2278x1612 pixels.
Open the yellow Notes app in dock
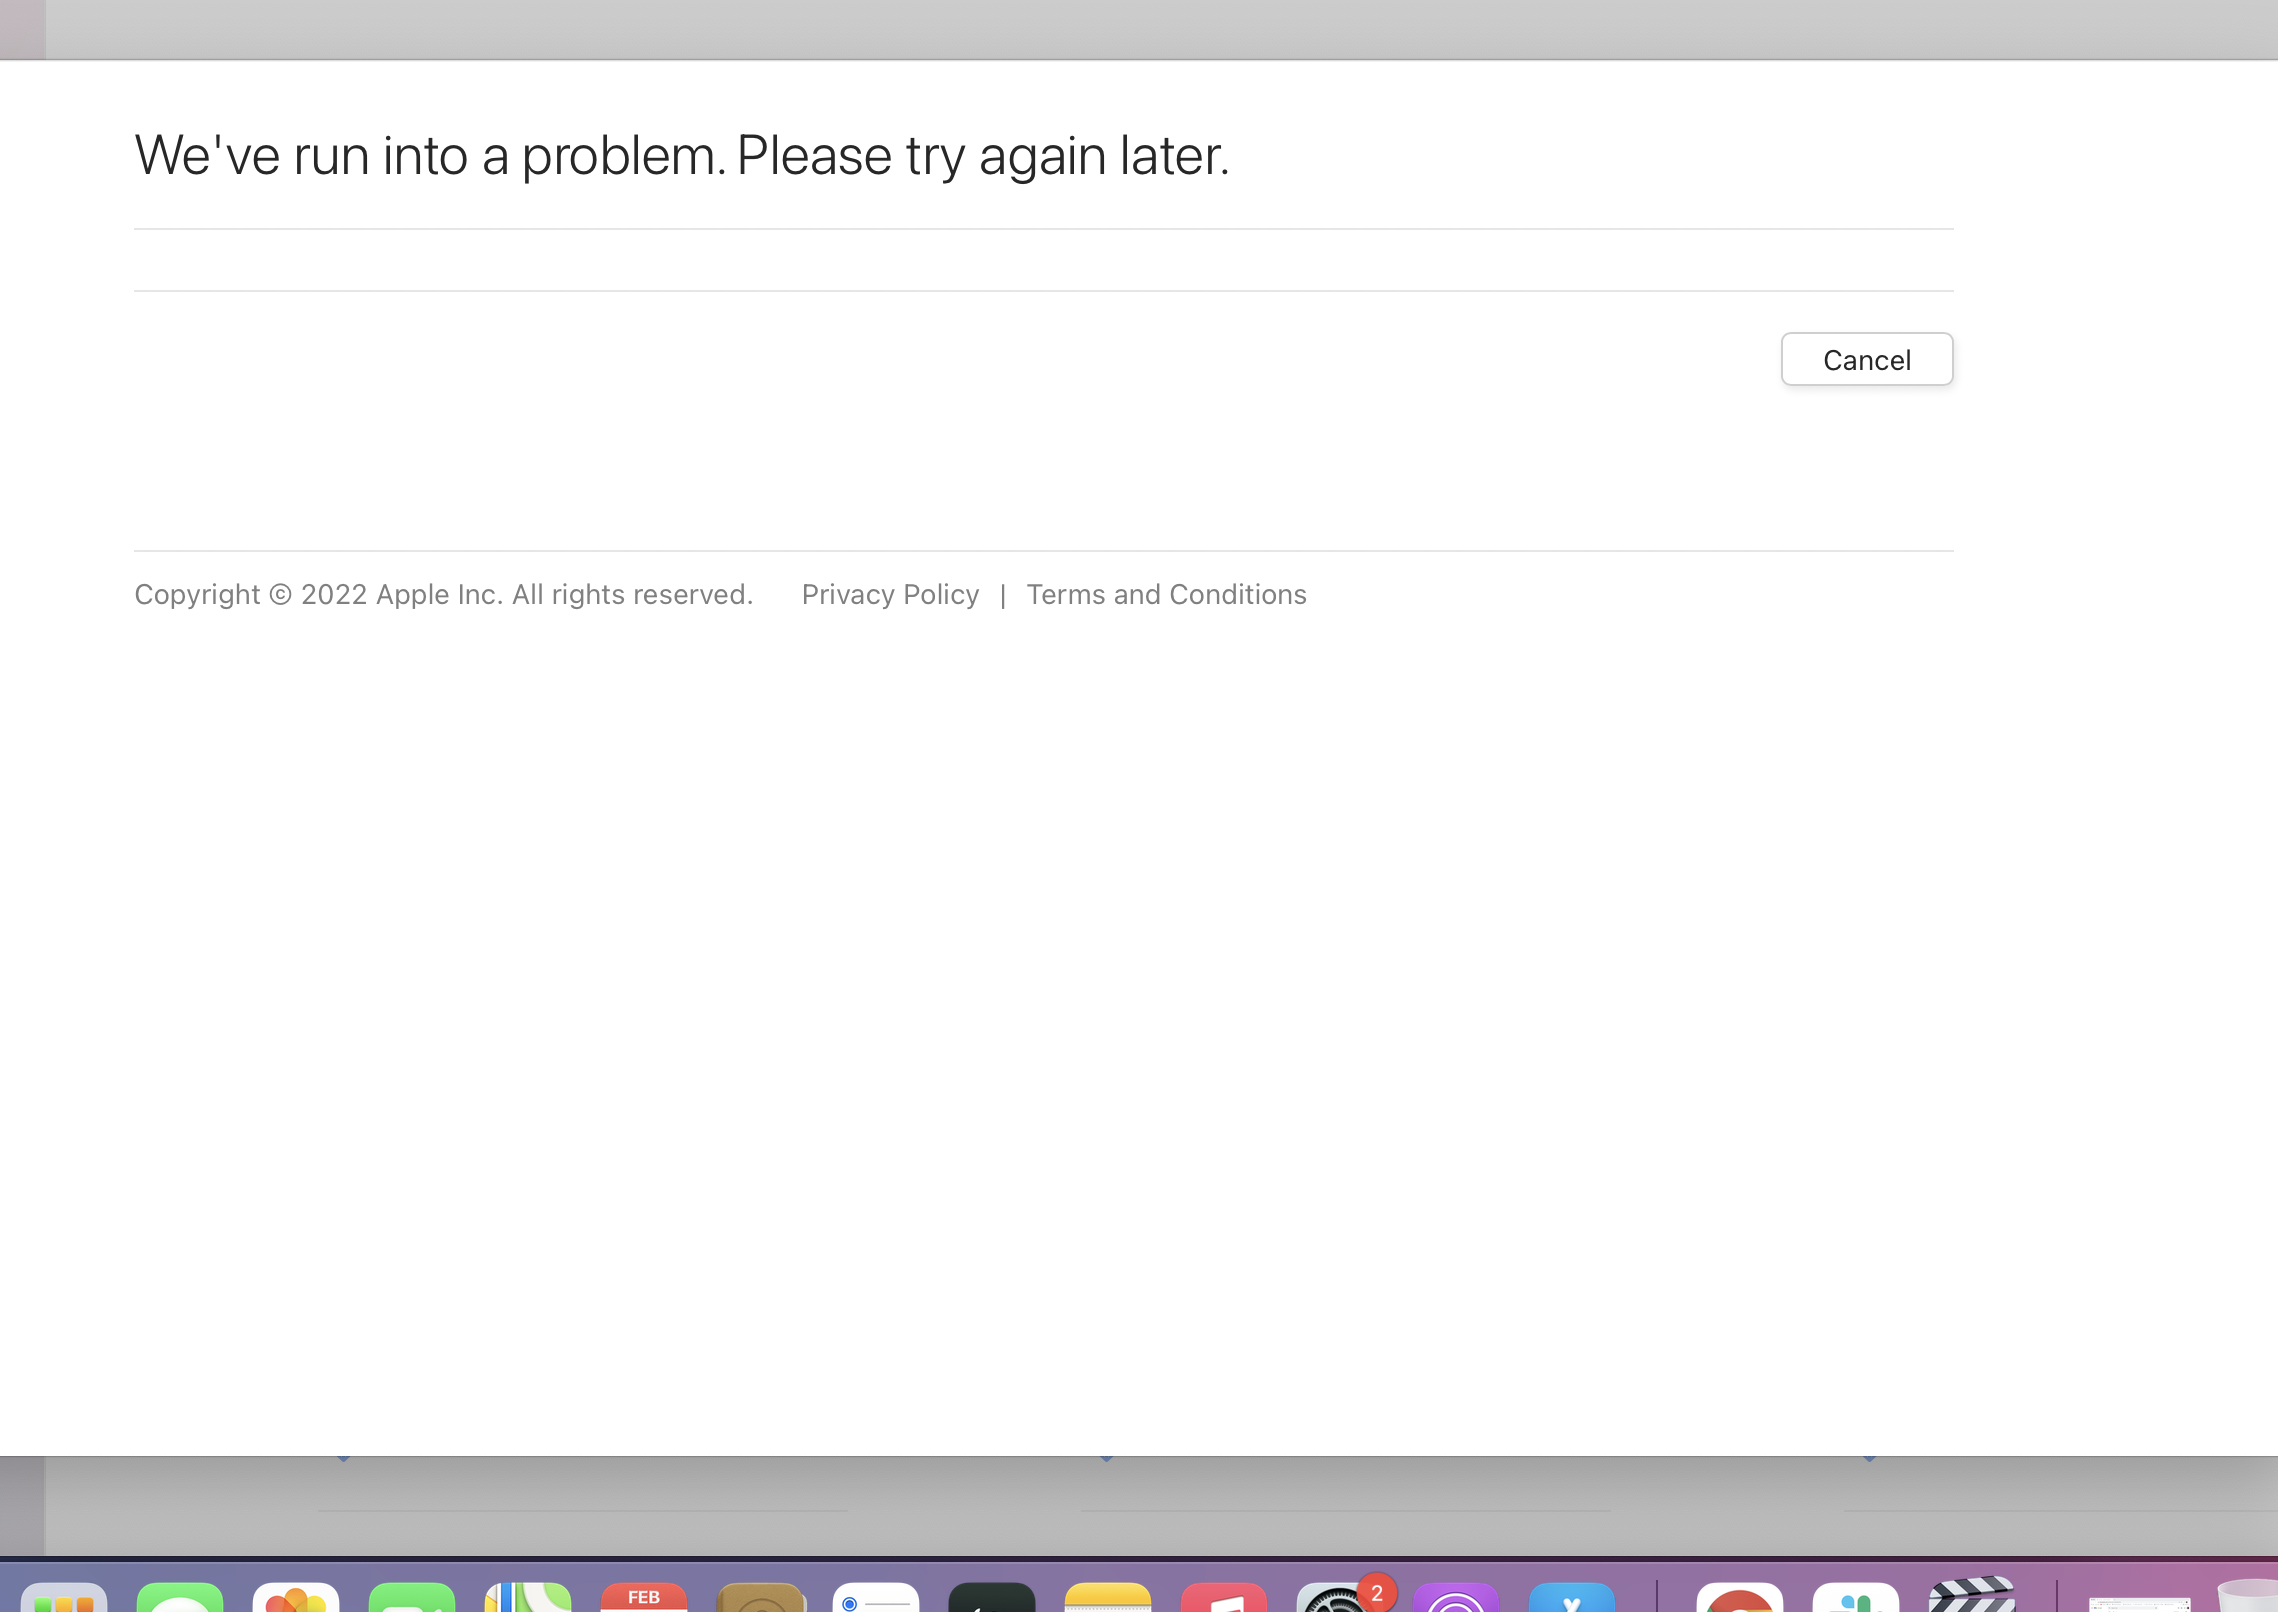(1108, 1598)
